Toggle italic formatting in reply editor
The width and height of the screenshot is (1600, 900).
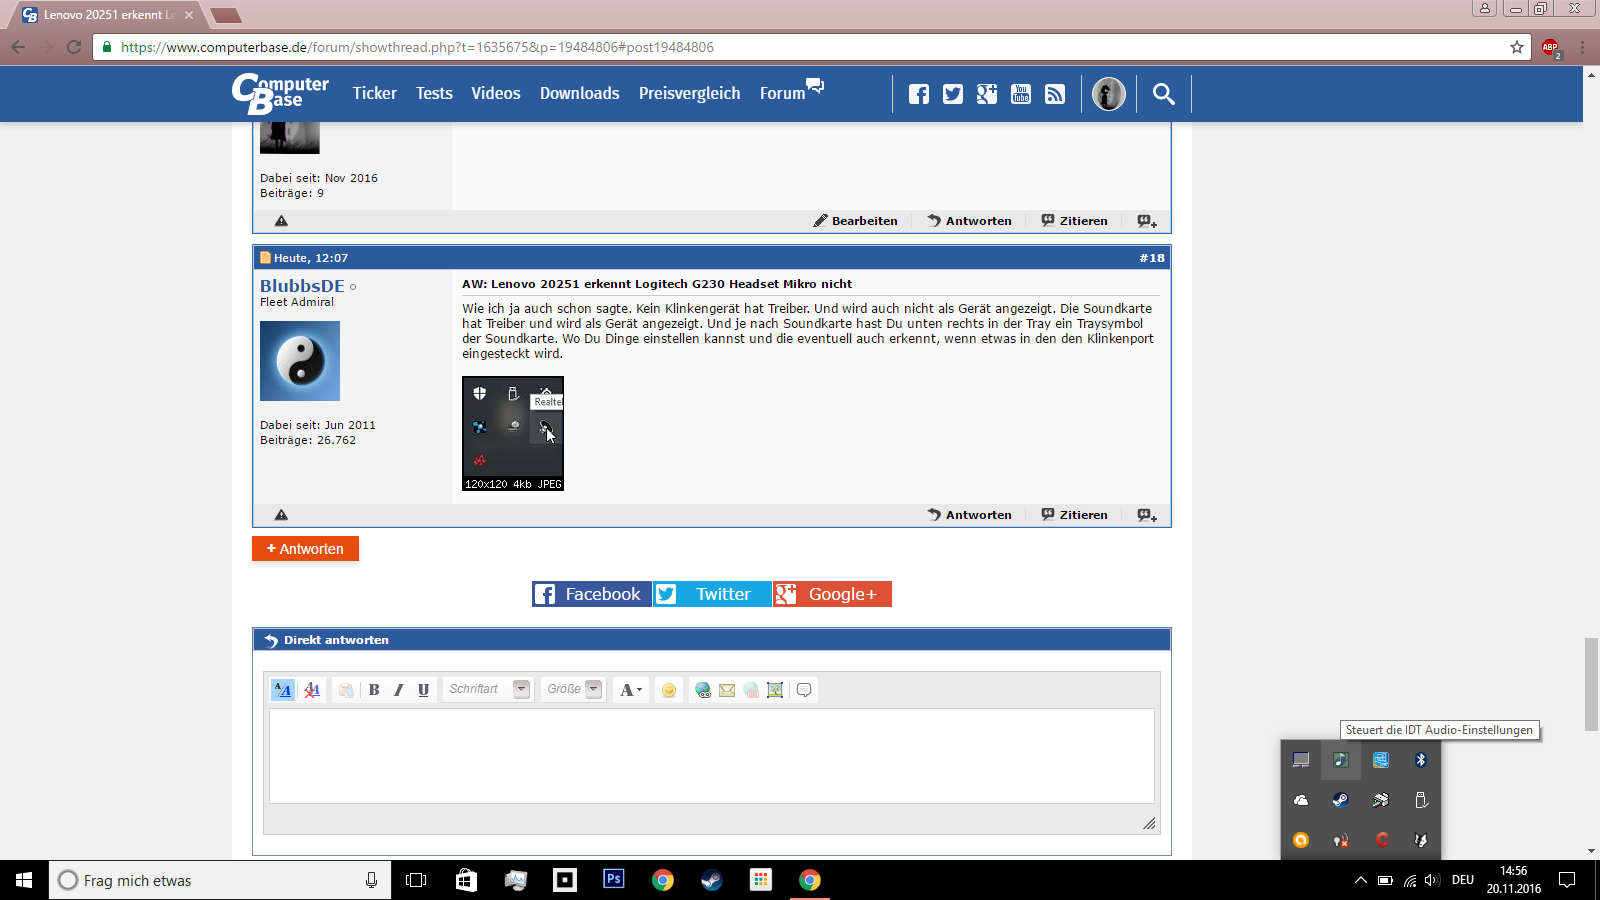398,690
